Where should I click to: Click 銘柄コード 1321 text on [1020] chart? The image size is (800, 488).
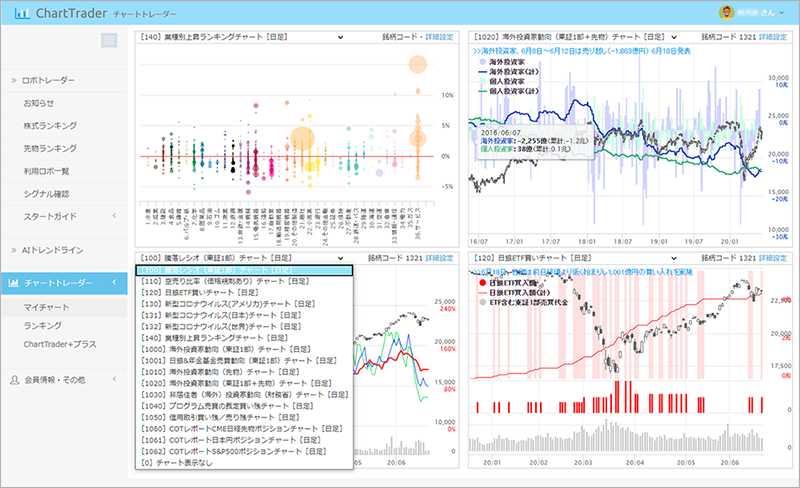click(729, 37)
